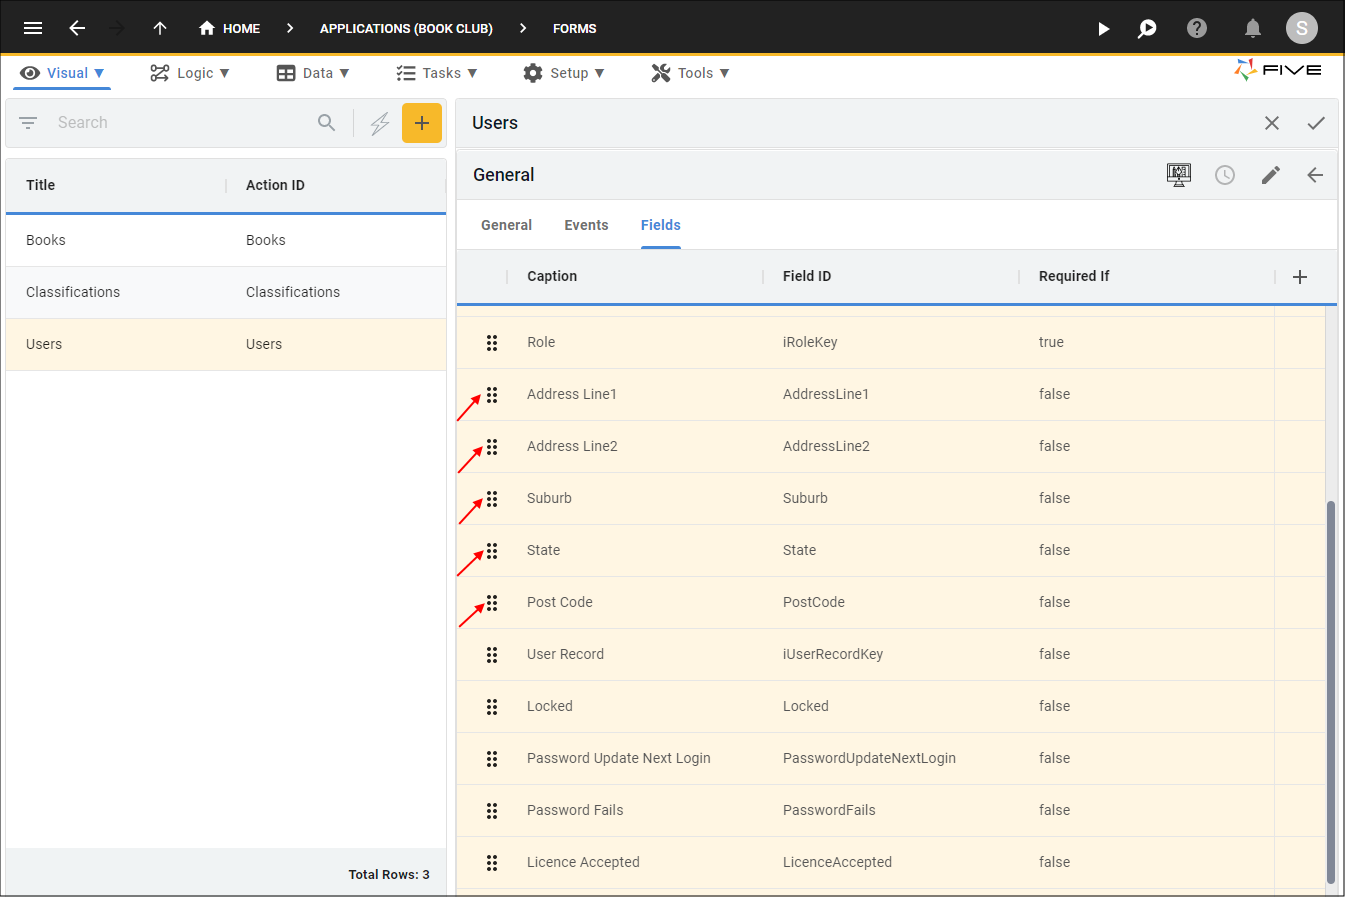Switch to the General tab
Viewport: 1345px width, 897px height.
coord(506,225)
